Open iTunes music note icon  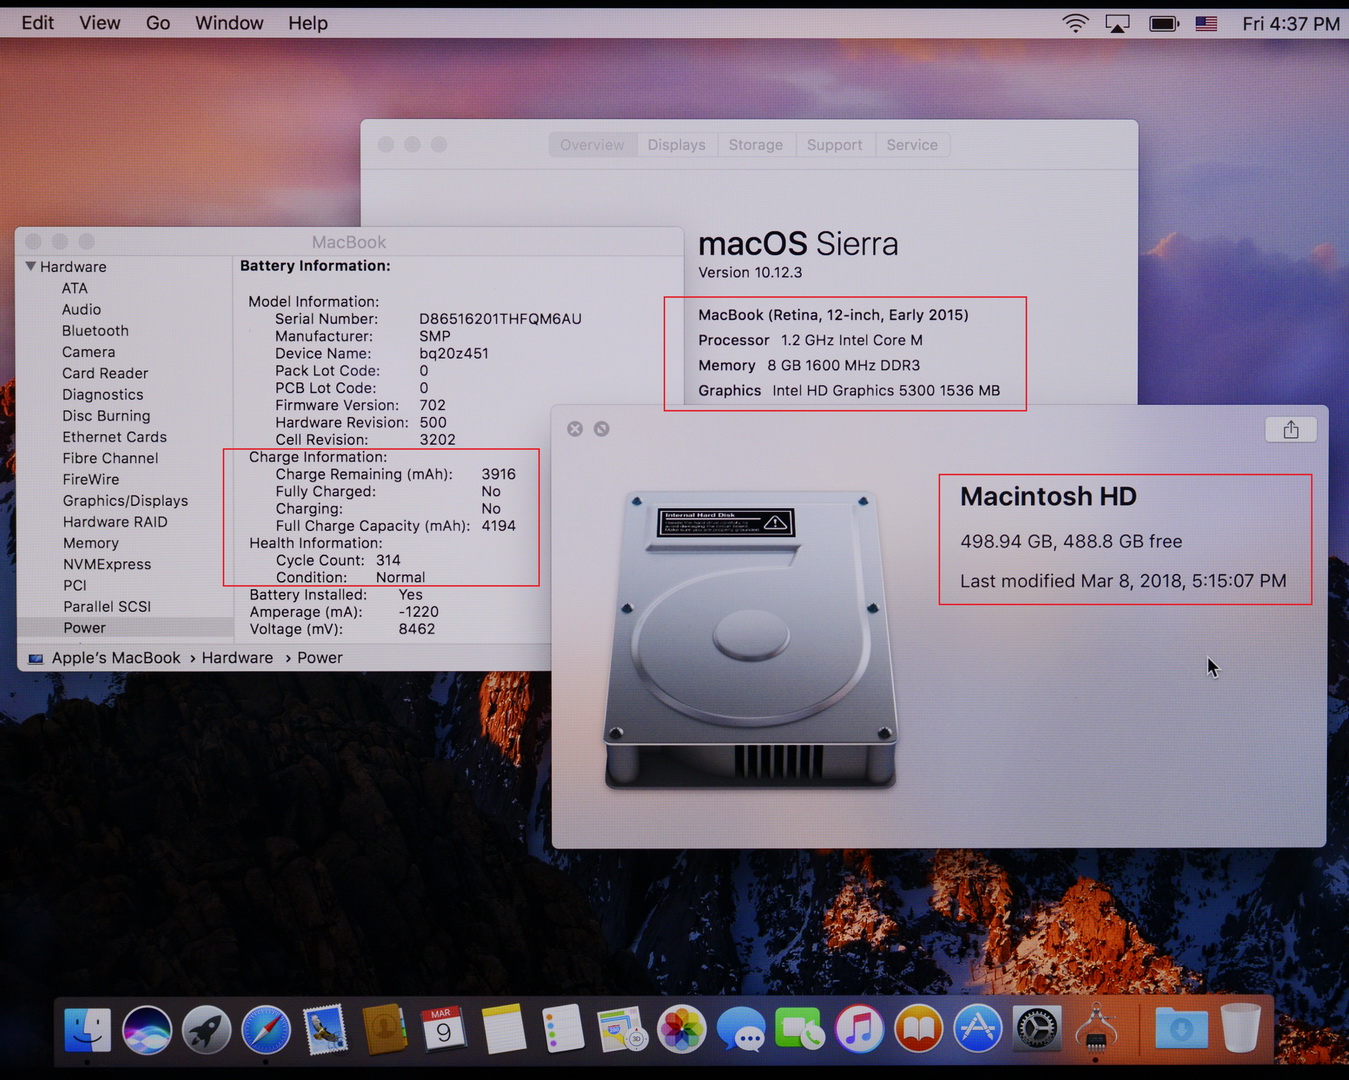pyautogui.click(x=860, y=1029)
